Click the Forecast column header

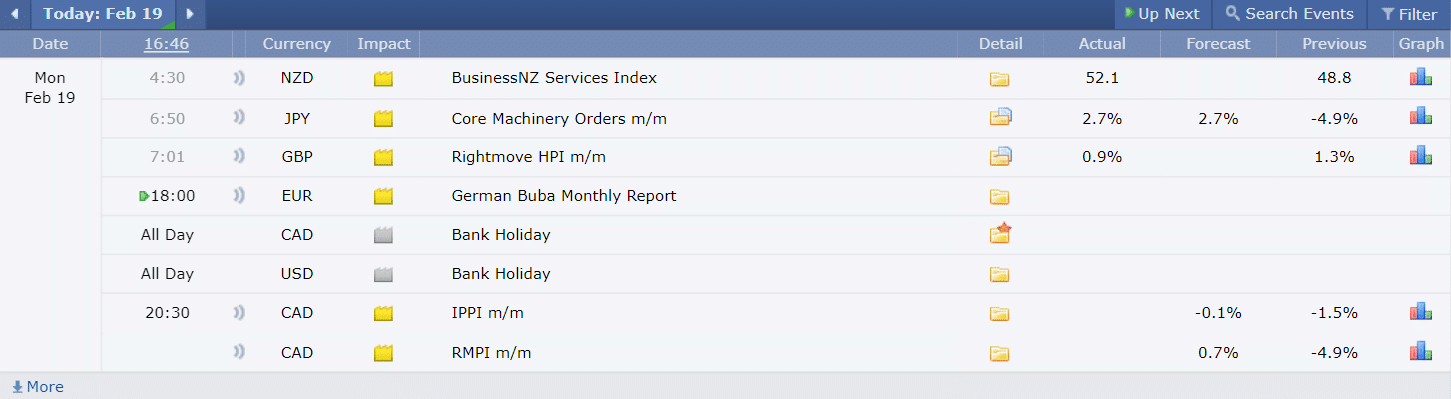coord(1218,44)
